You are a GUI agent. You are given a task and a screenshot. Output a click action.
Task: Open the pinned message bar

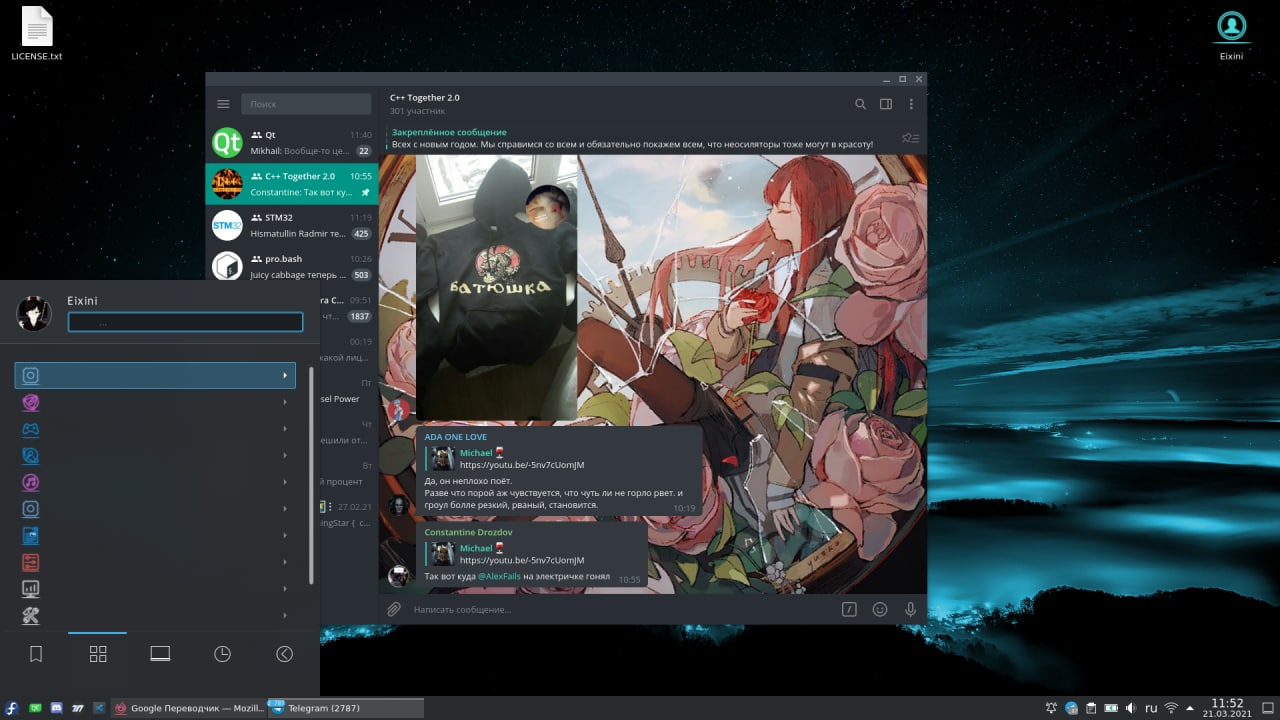point(640,138)
